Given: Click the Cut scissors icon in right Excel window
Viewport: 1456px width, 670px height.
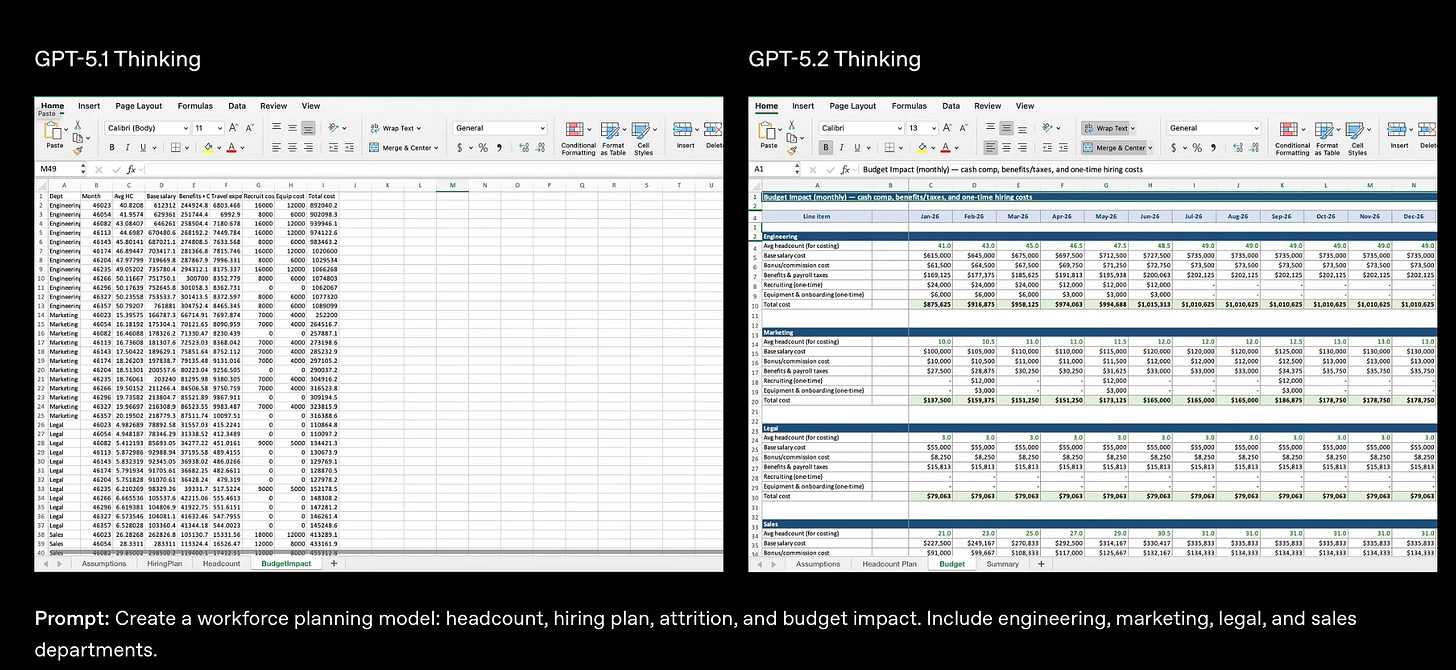Looking at the screenshot, I should tap(791, 125).
